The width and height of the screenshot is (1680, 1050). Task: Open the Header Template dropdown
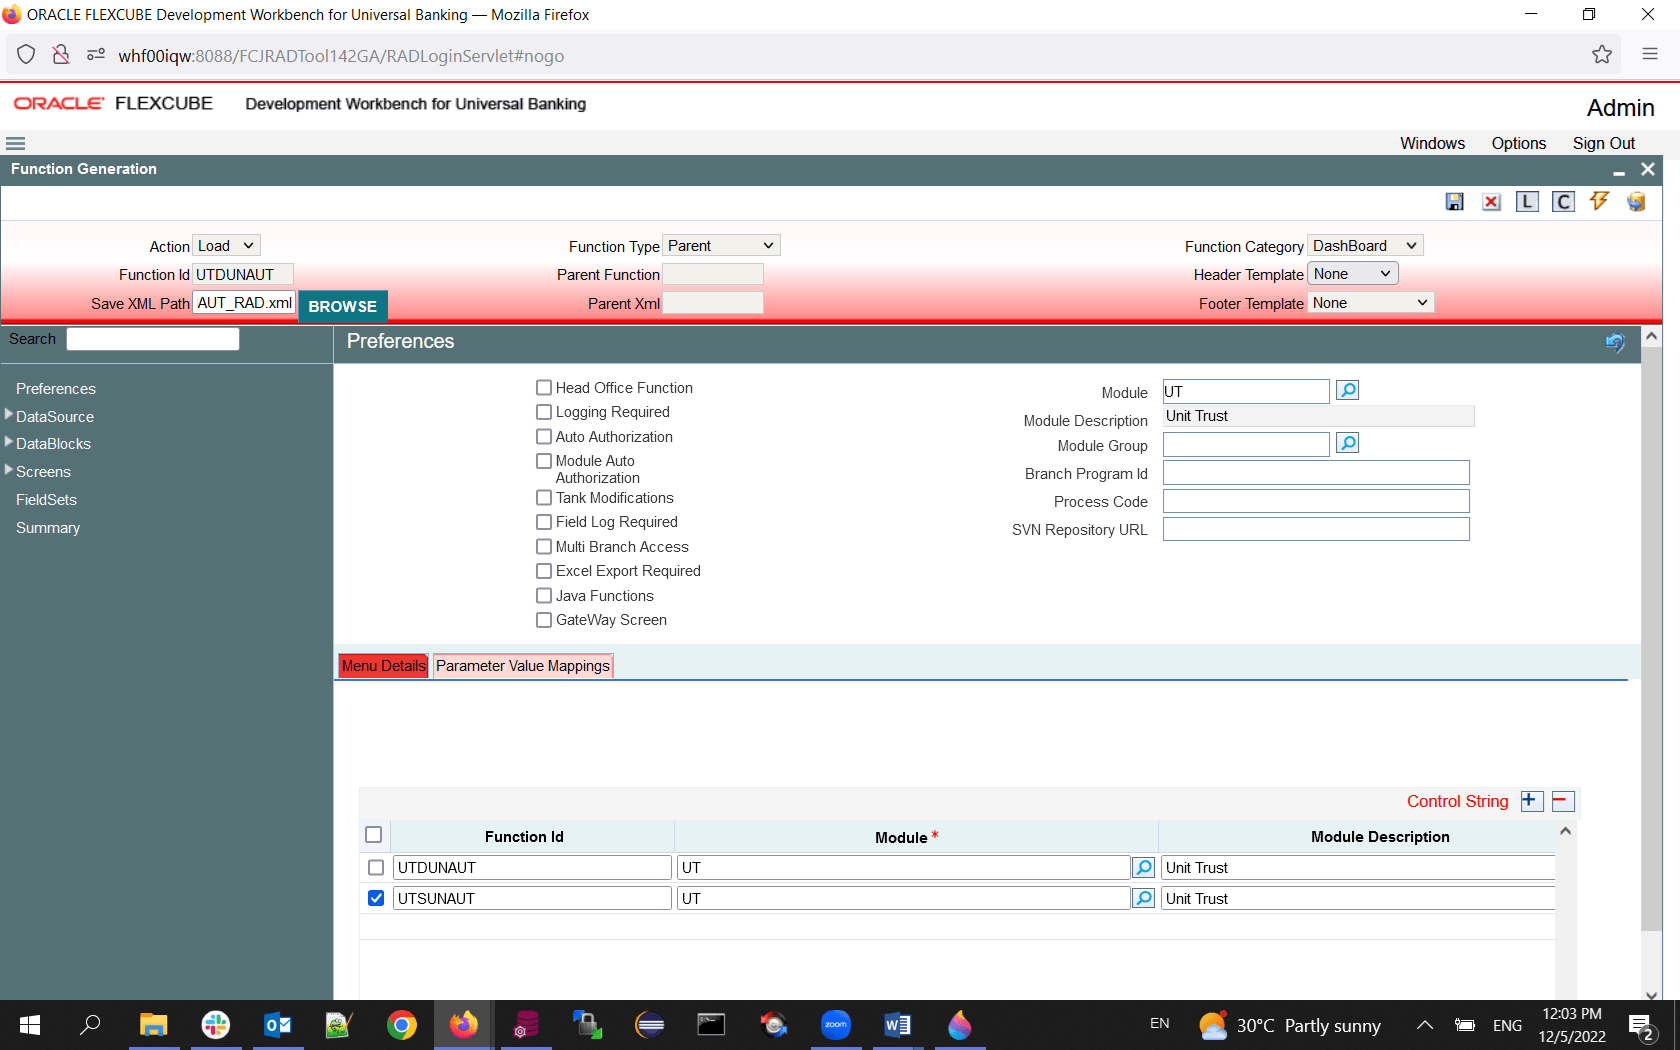tap(1353, 274)
